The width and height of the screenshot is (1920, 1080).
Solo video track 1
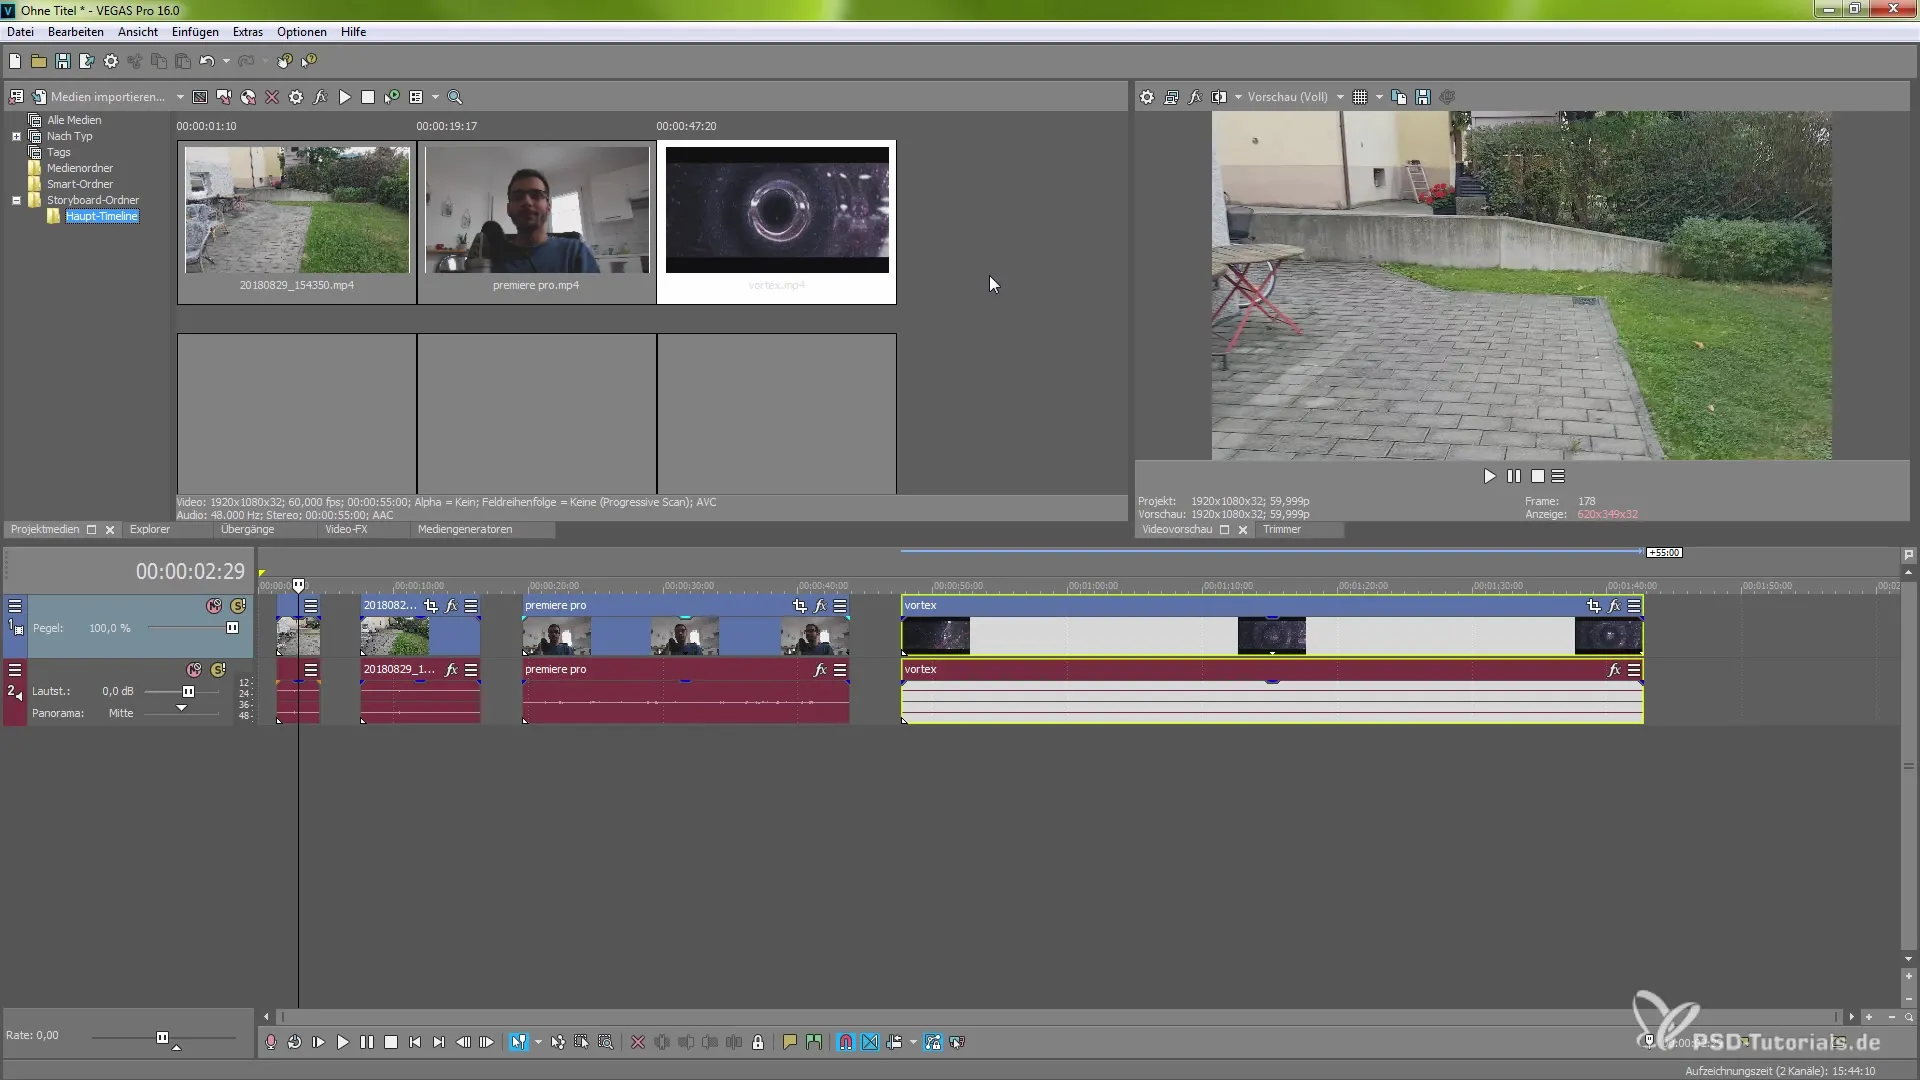click(x=238, y=606)
